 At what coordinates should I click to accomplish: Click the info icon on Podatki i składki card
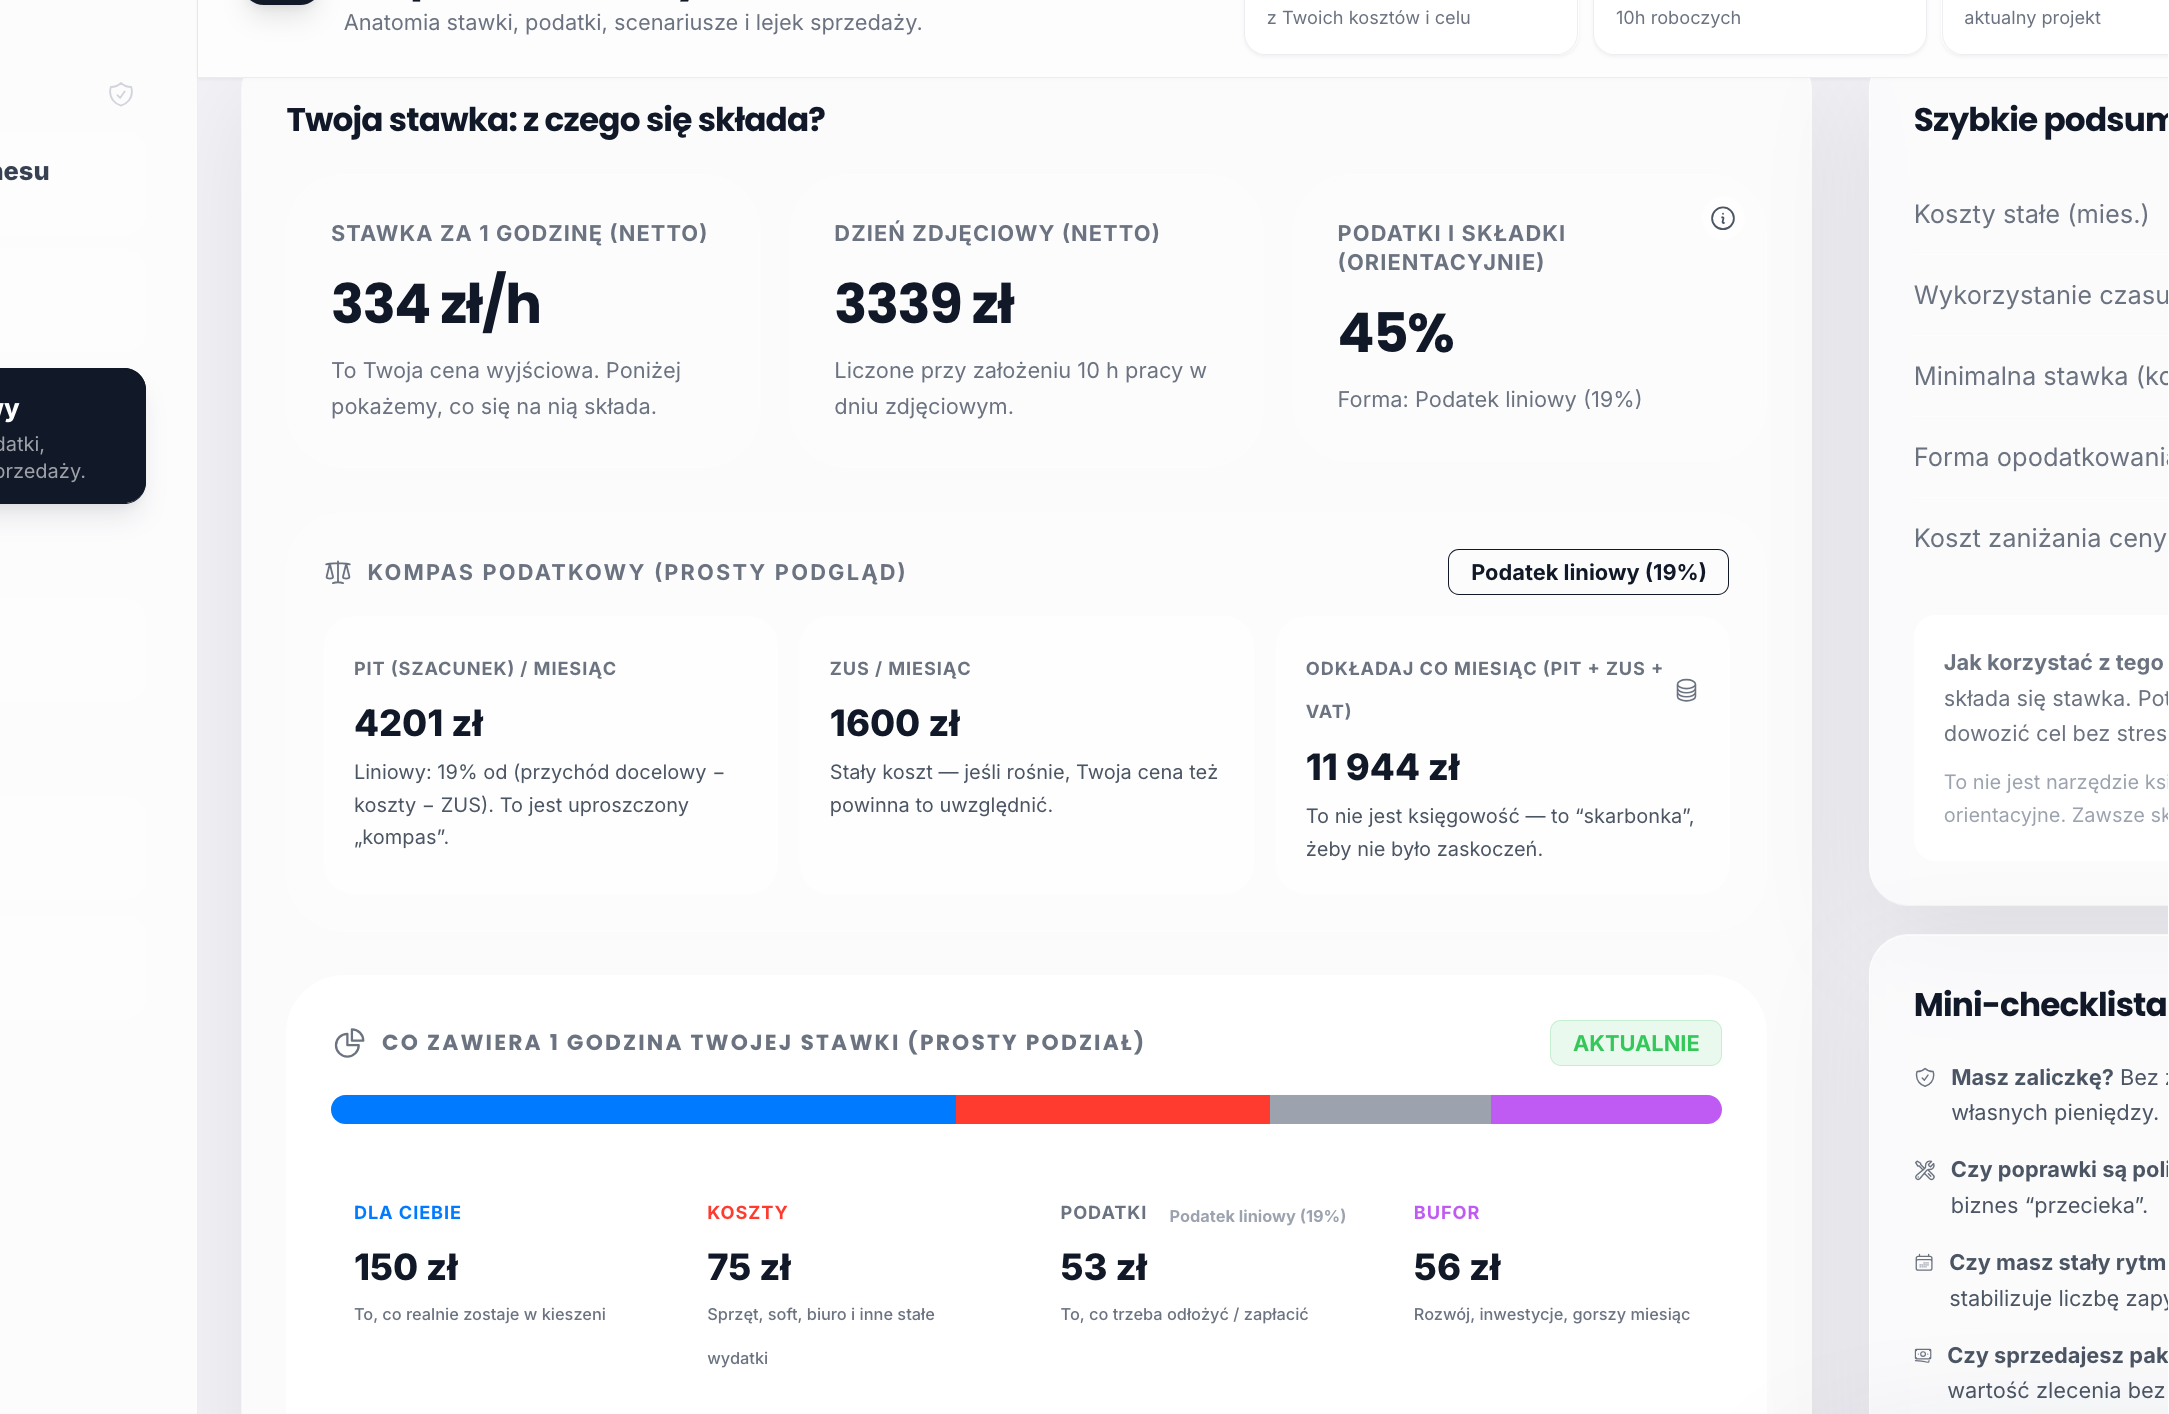[1722, 218]
